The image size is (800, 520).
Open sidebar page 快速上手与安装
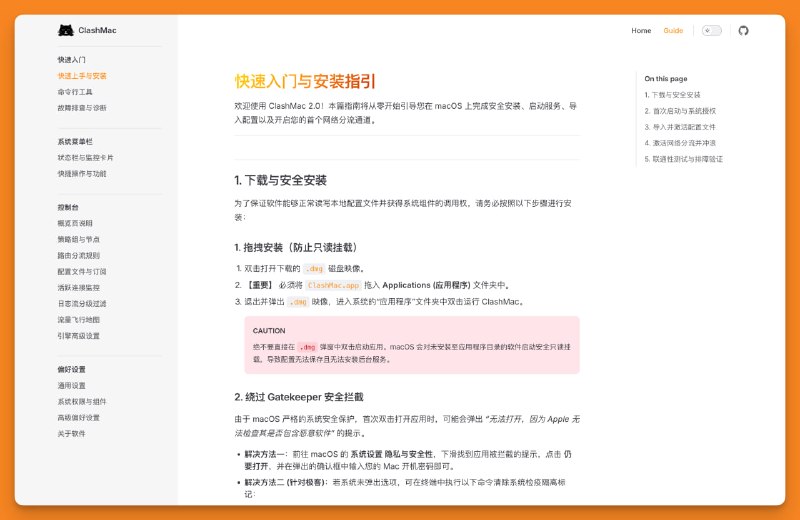(x=82, y=76)
